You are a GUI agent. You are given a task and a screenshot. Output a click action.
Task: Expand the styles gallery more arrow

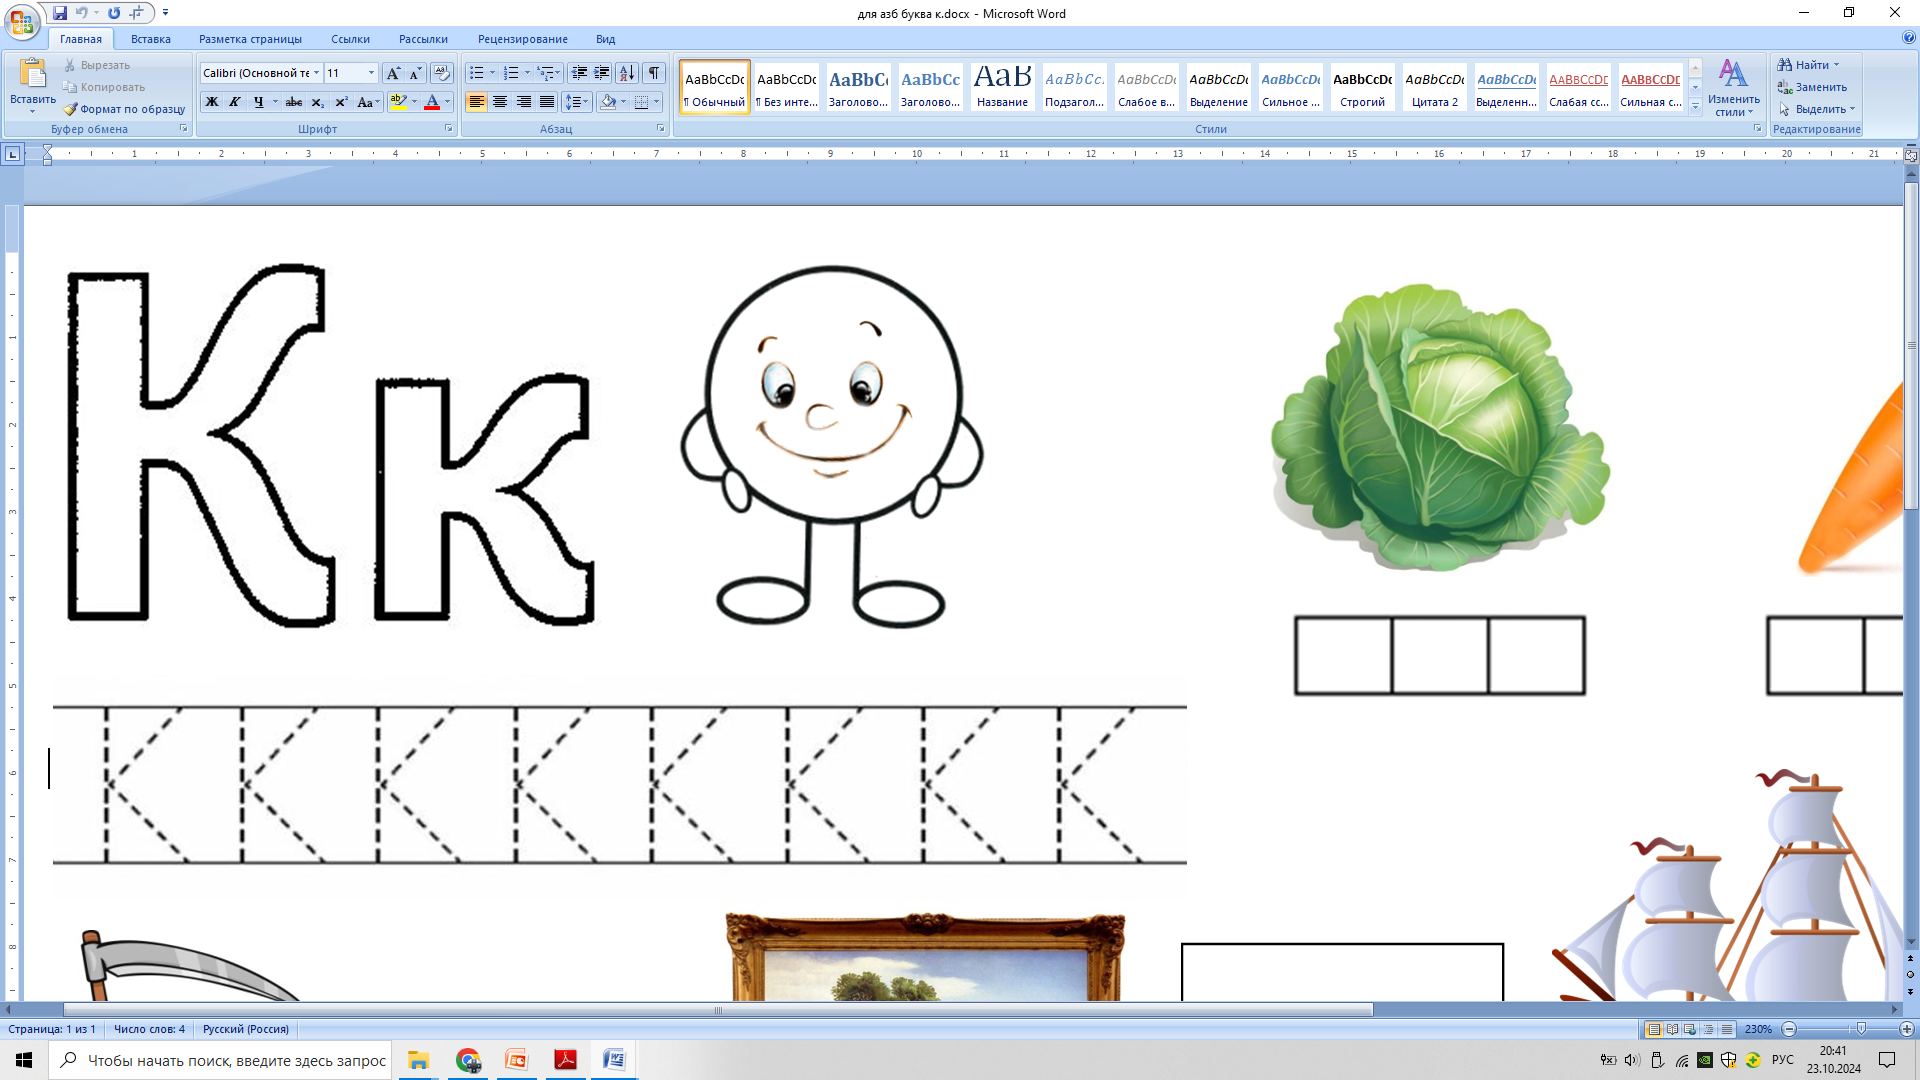[x=1696, y=106]
